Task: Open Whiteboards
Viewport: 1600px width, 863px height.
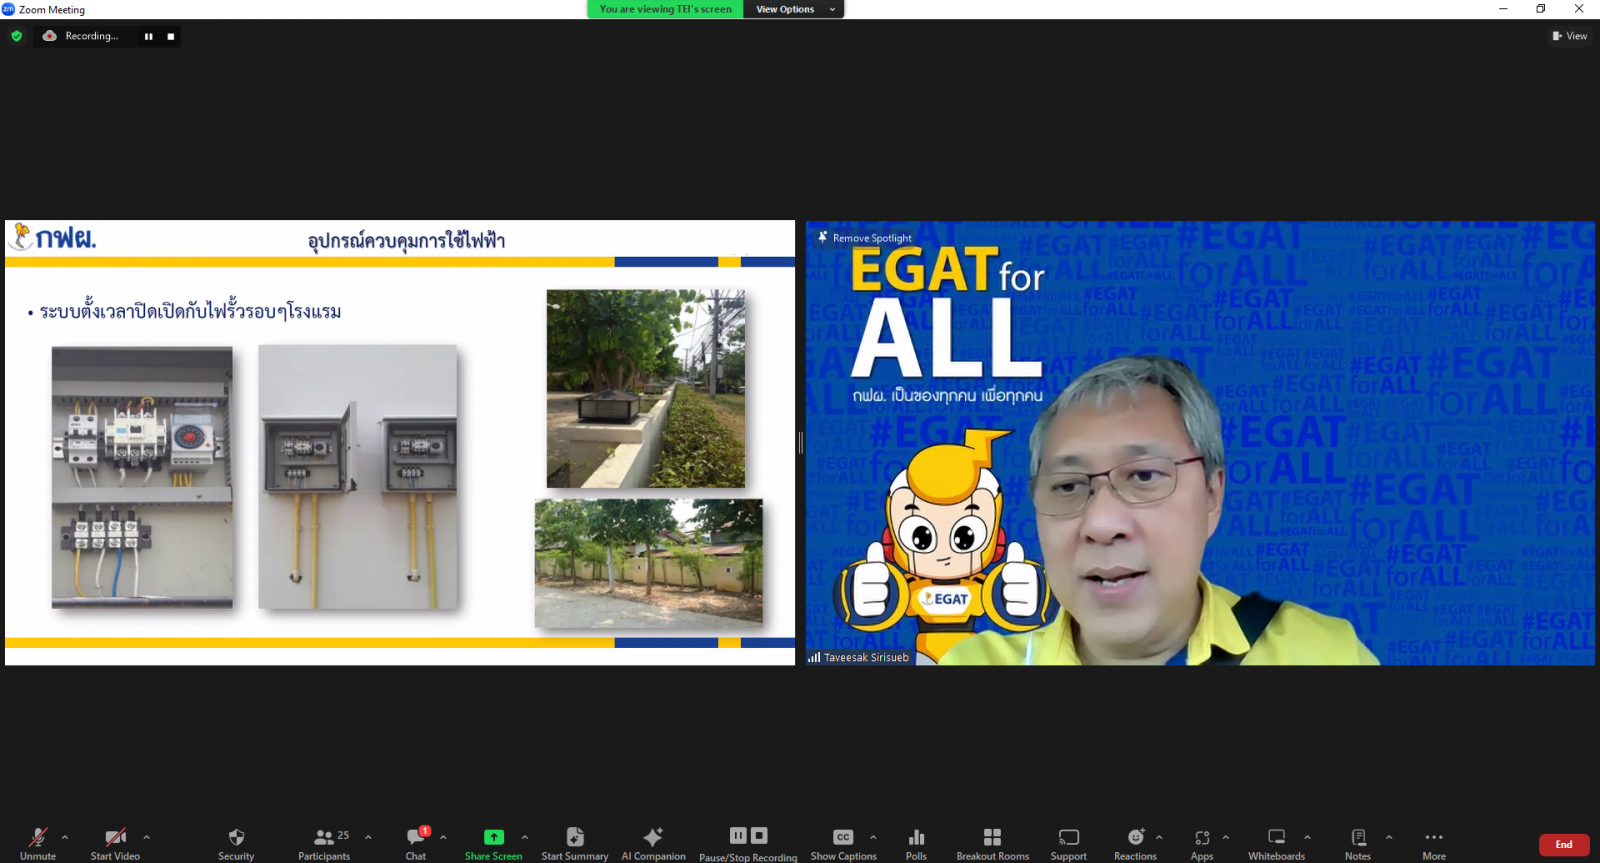Action: click(x=1276, y=843)
